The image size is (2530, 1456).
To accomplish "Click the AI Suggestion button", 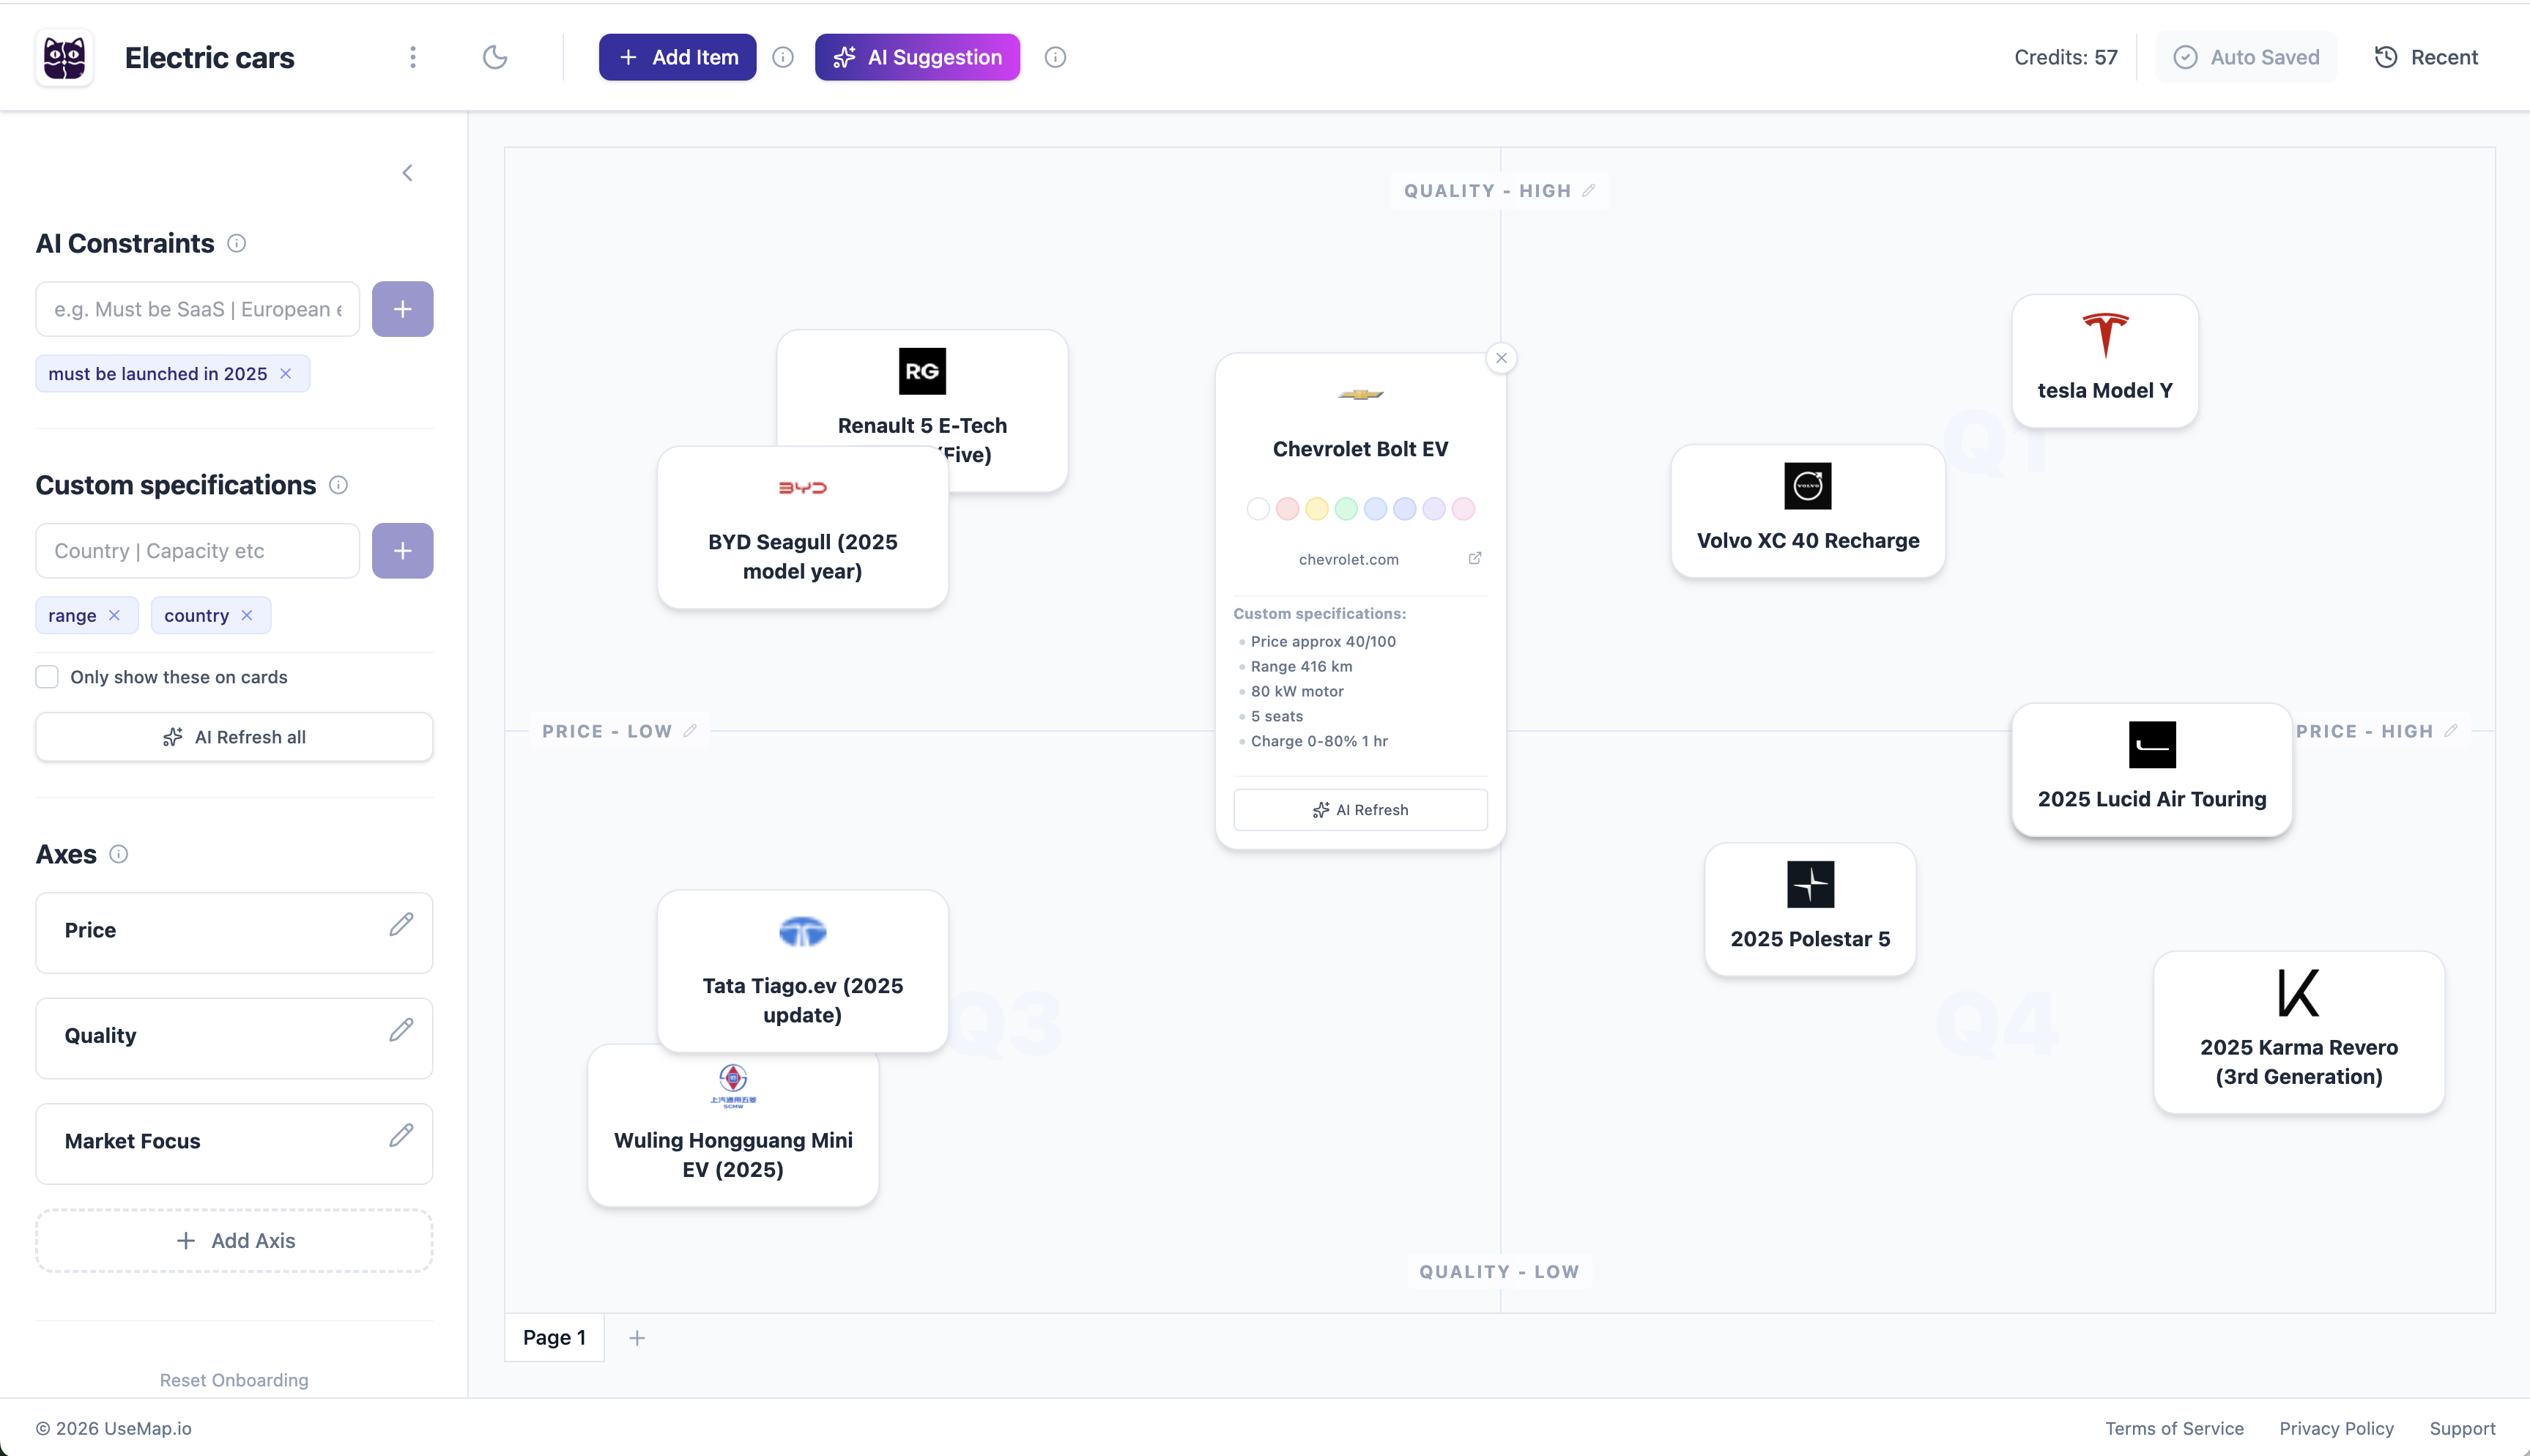I will click(x=917, y=57).
